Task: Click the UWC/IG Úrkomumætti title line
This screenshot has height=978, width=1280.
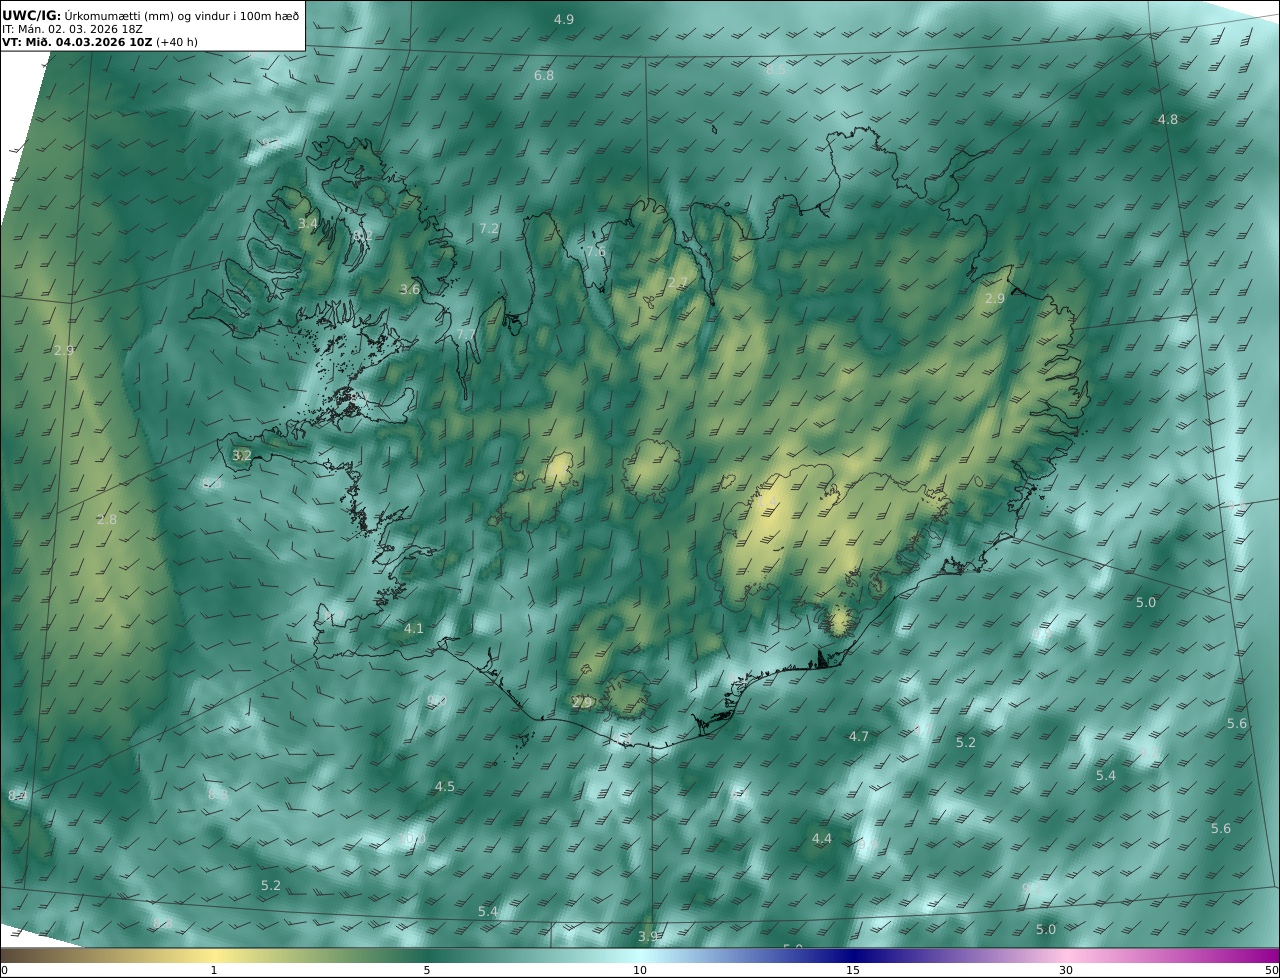Action: (151, 15)
